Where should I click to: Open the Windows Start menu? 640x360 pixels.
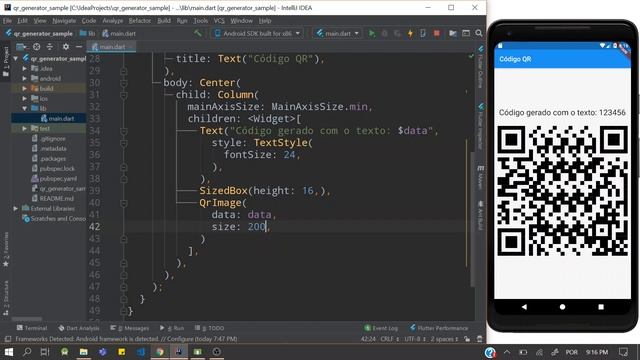[x=8, y=352]
